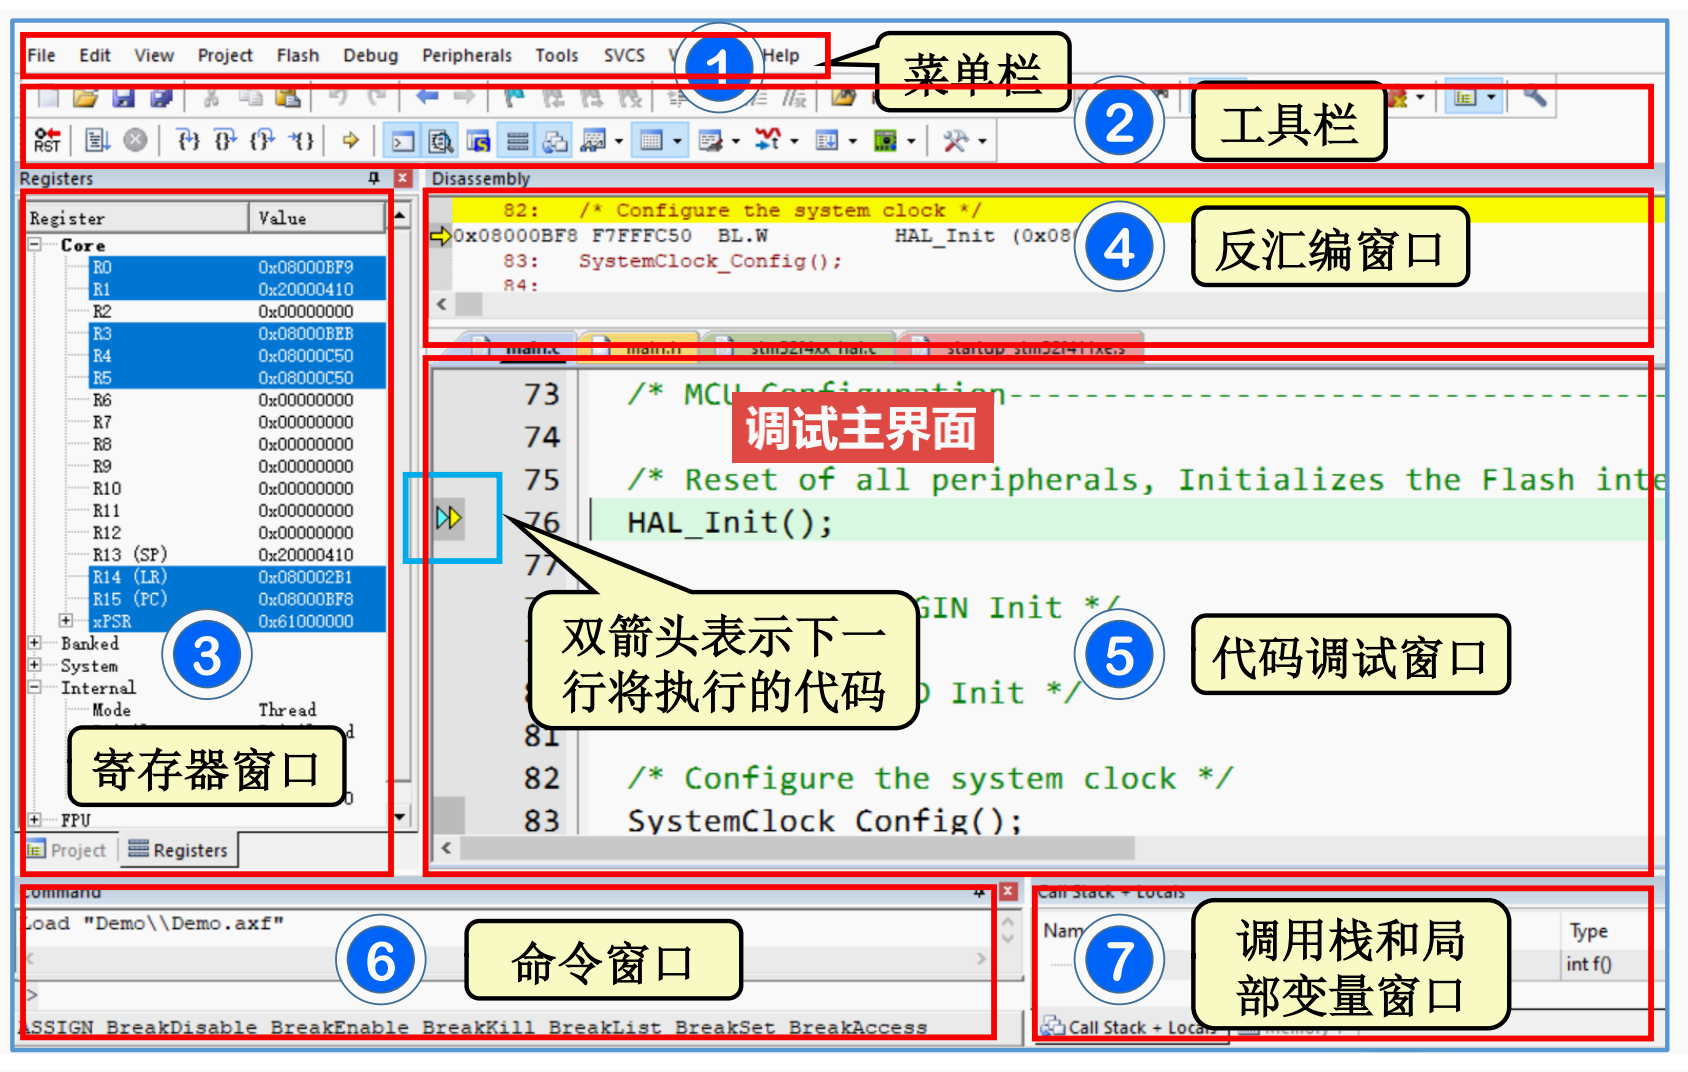Click the Register column header
The width and height of the screenshot is (1688, 1072).
point(137,218)
